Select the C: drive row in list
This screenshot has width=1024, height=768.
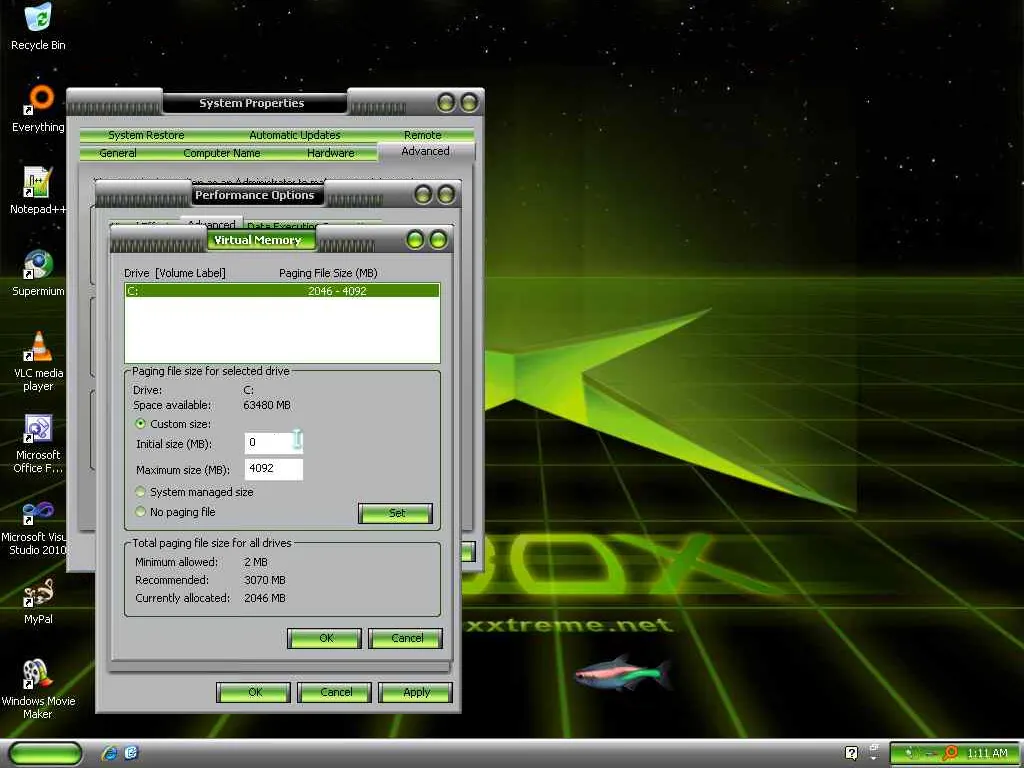(282, 291)
